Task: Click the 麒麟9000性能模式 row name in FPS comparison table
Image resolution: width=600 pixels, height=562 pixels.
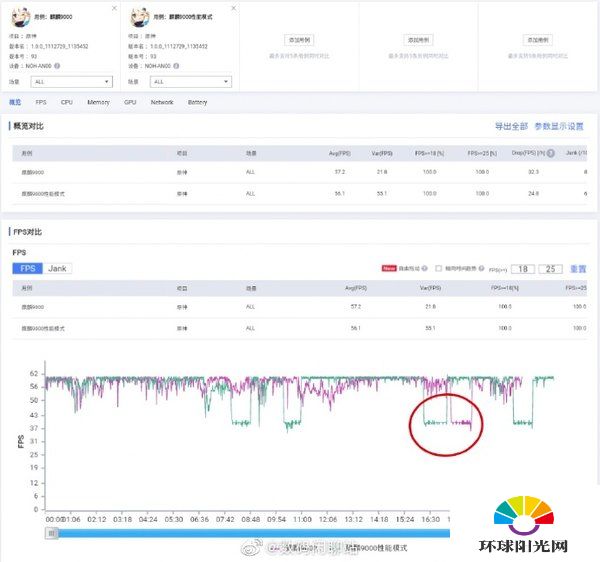Action: (x=43, y=329)
